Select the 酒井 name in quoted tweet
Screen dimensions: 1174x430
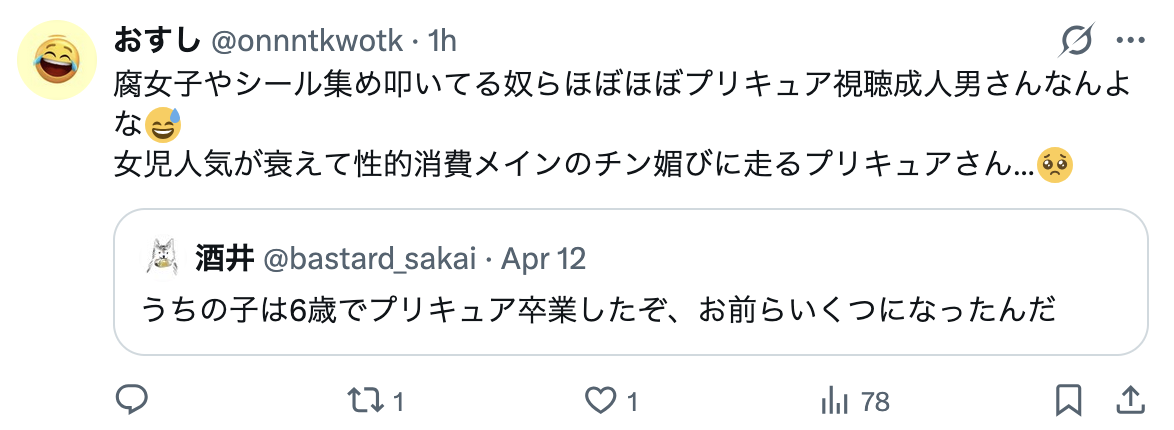coord(224,259)
